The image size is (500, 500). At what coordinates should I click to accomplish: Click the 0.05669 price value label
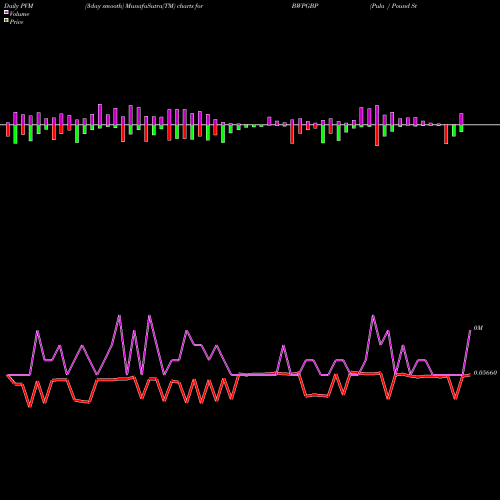(485, 373)
